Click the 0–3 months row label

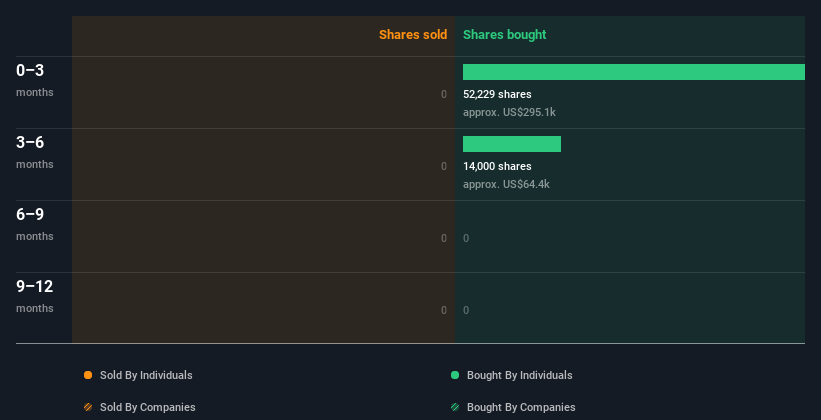click(35, 80)
